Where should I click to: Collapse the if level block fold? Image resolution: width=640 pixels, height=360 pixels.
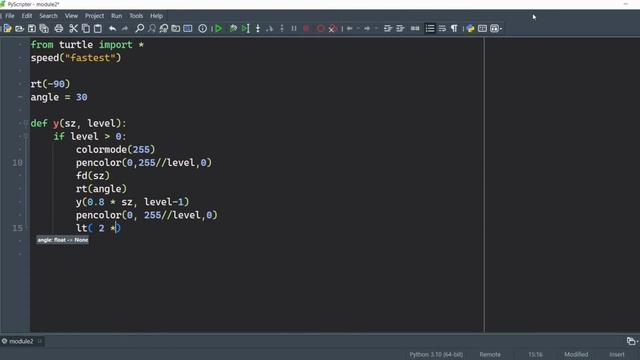[x=25, y=136]
